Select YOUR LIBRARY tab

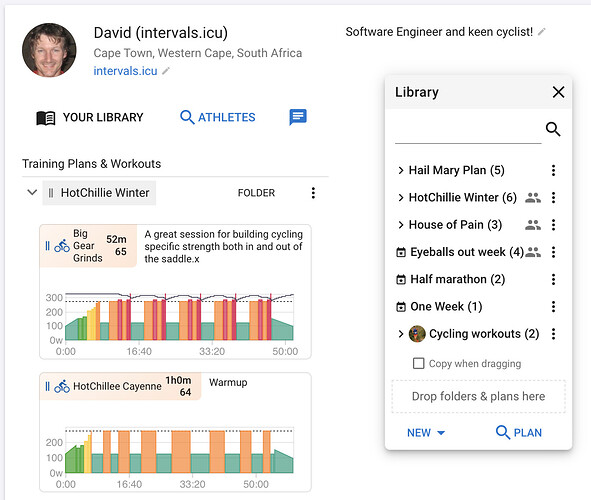[90, 118]
